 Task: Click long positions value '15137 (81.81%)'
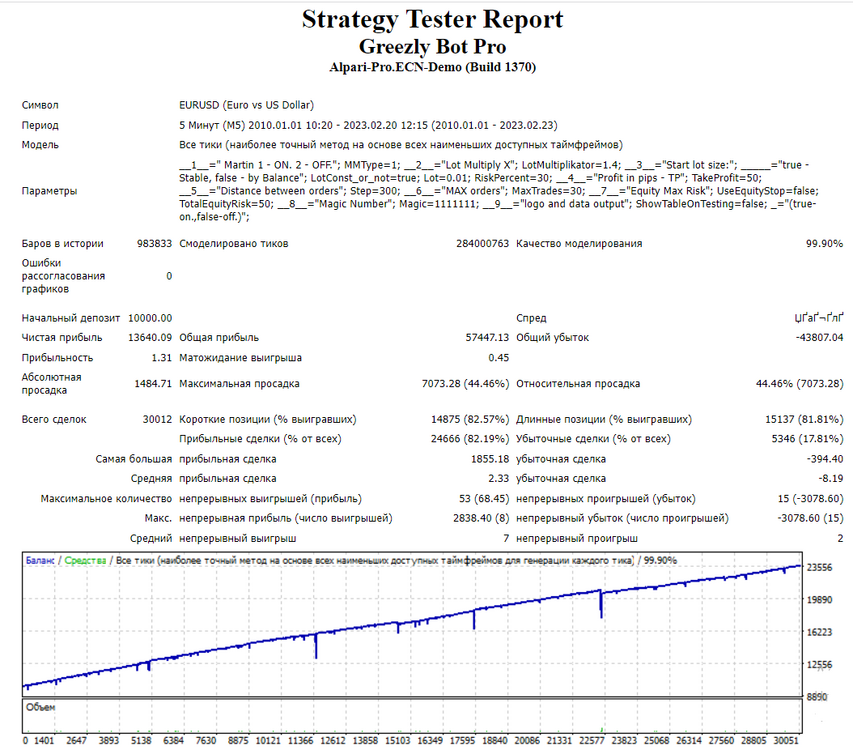point(804,420)
